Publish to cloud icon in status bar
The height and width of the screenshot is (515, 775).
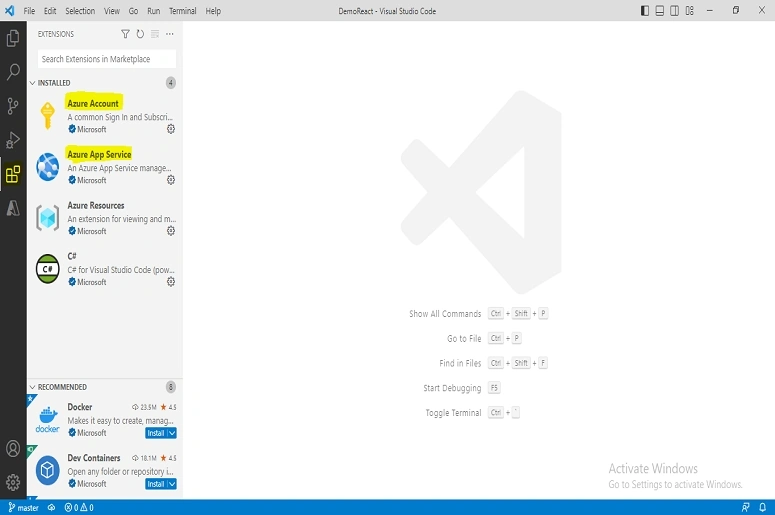(51, 508)
